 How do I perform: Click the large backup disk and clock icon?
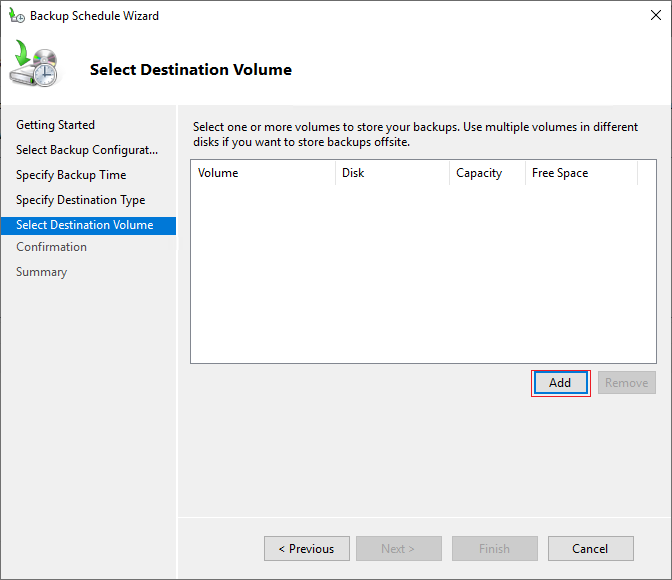(34, 63)
